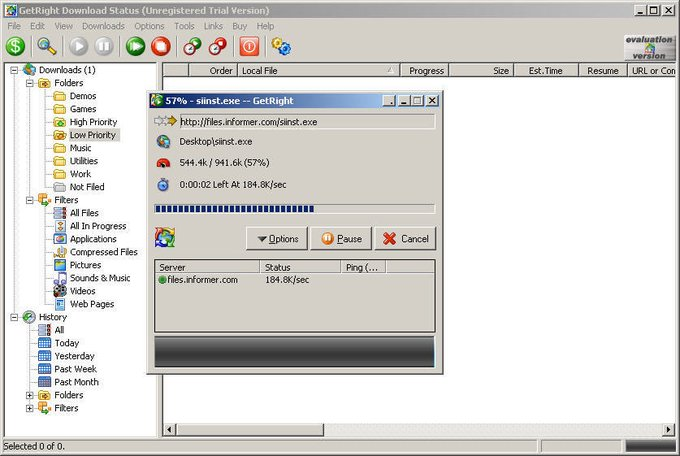Select Yesterday in History
The image size is (680, 456).
(74, 356)
